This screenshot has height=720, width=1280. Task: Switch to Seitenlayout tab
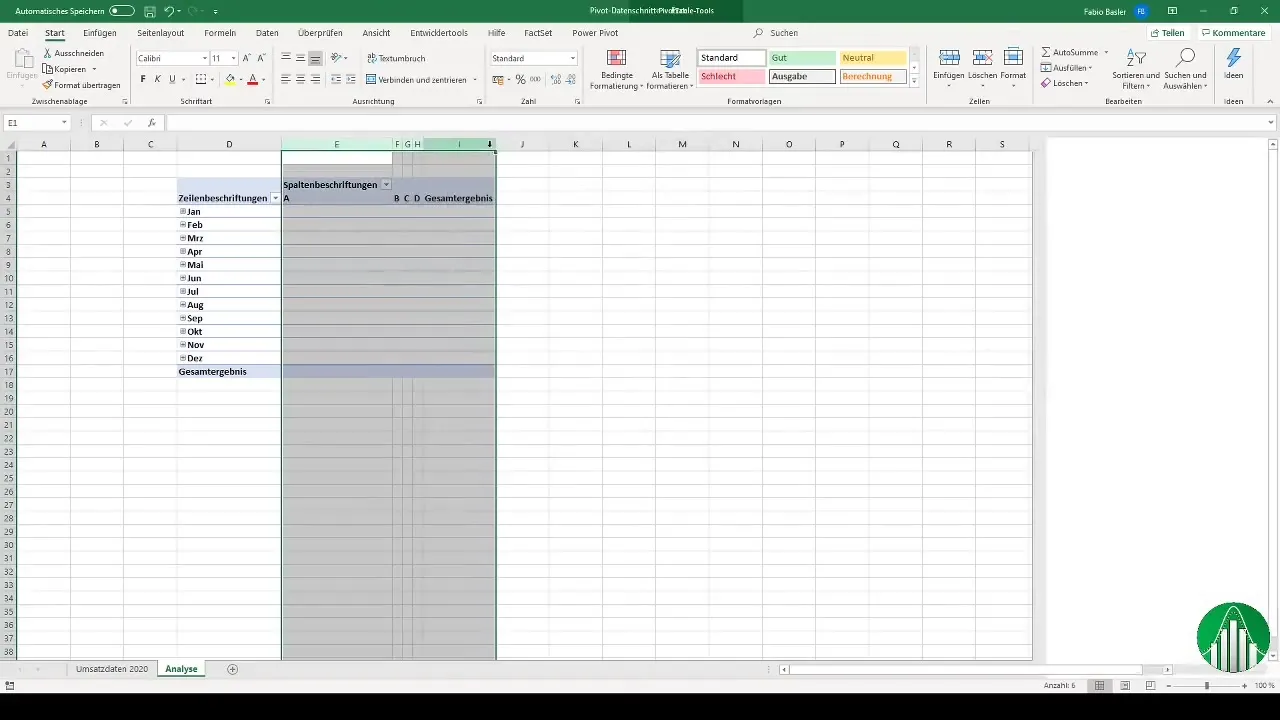pyautogui.click(x=161, y=33)
